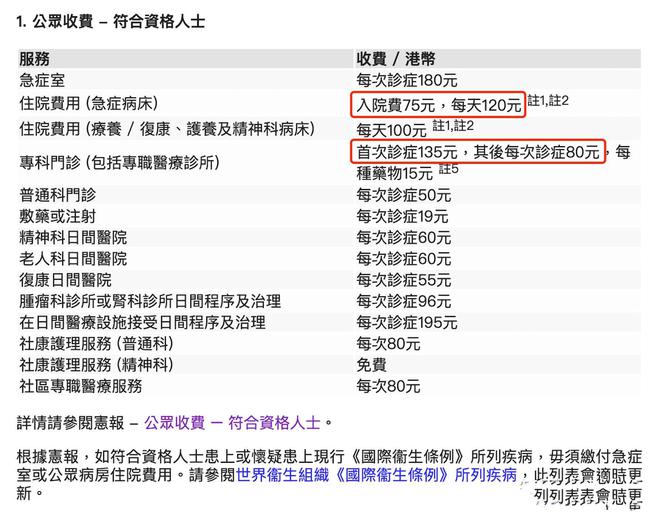Screen dimensions: 660x515
Task: Click the 每次診症195元 fee cell
Action: [x=407, y=322]
